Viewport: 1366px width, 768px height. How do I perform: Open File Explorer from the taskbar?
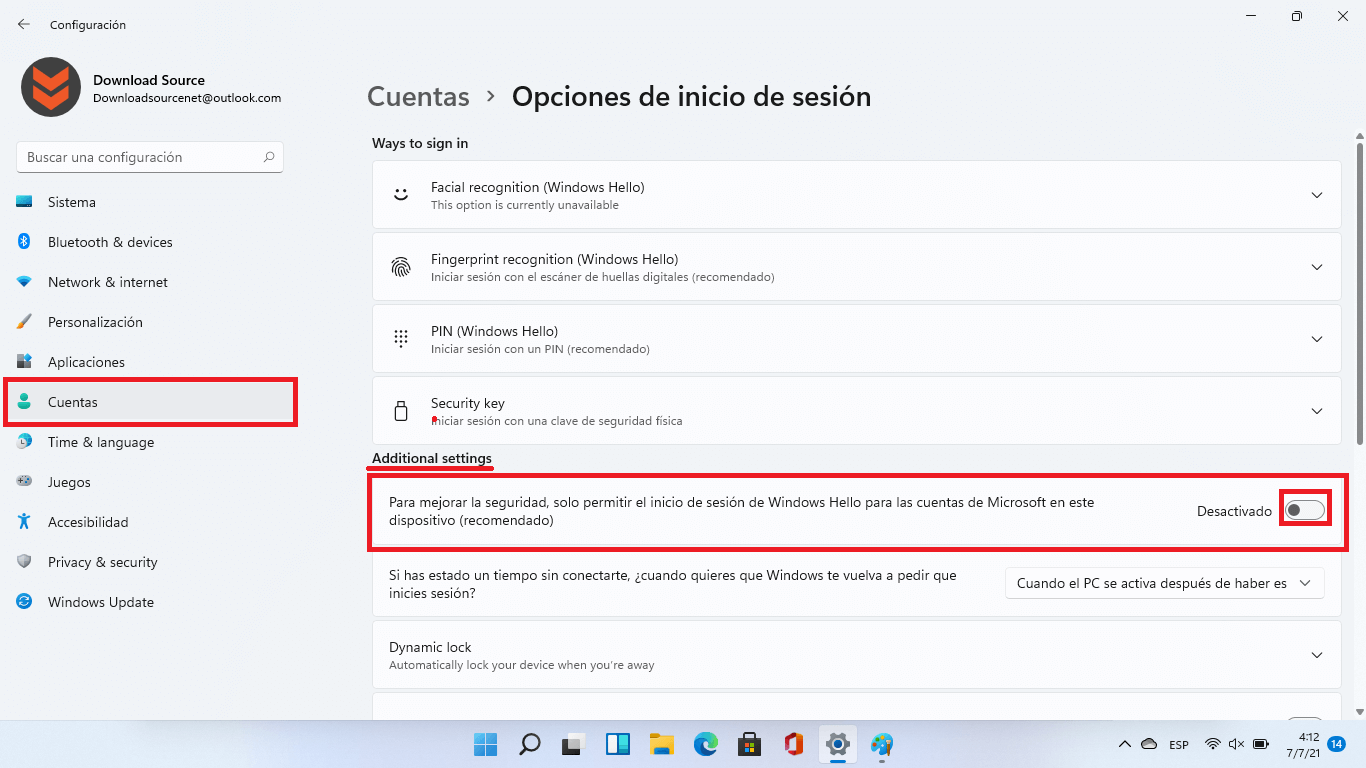click(x=662, y=744)
